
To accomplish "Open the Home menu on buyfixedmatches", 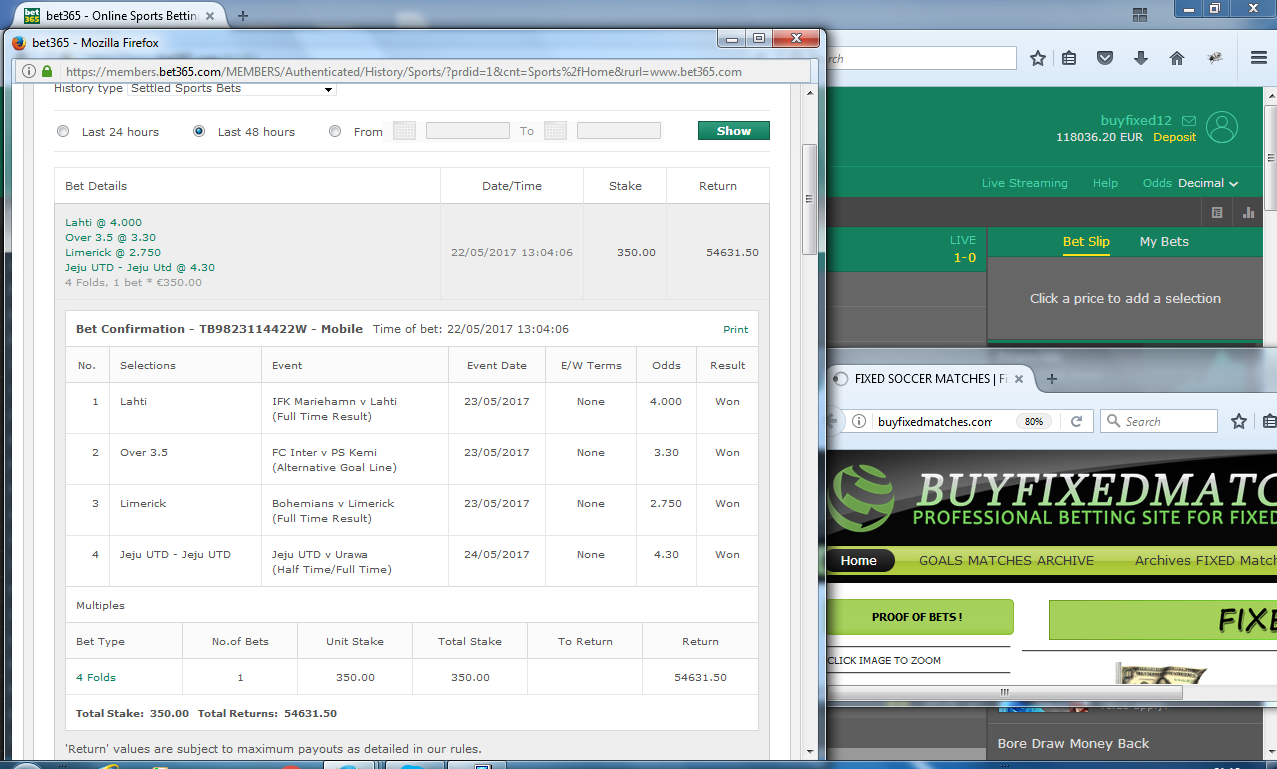I will [x=858, y=561].
